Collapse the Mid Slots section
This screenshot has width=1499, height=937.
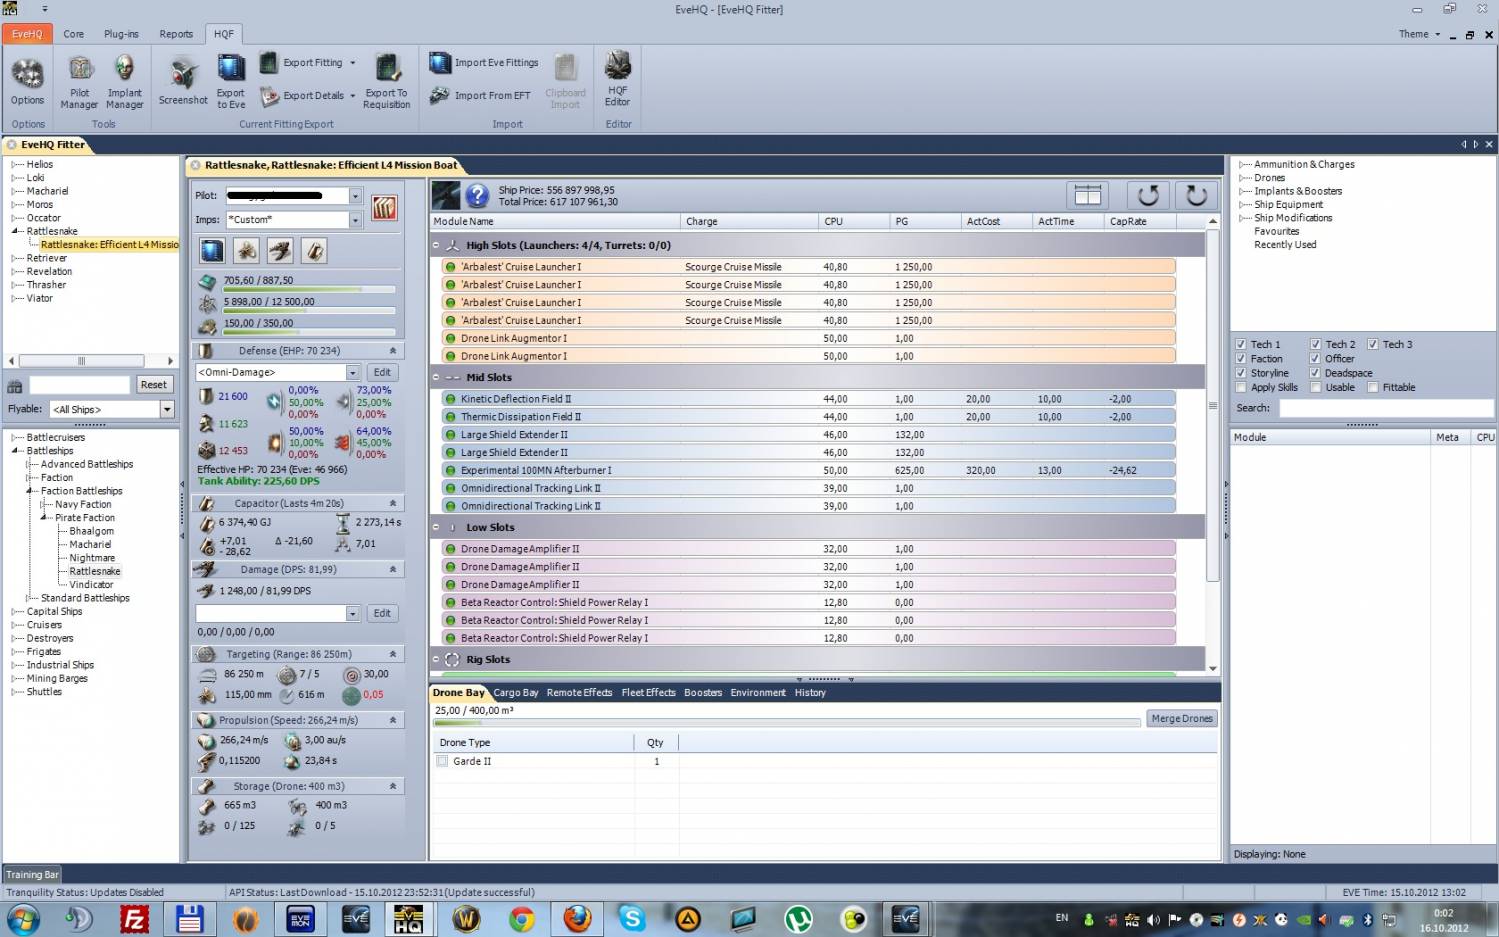point(436,377)
